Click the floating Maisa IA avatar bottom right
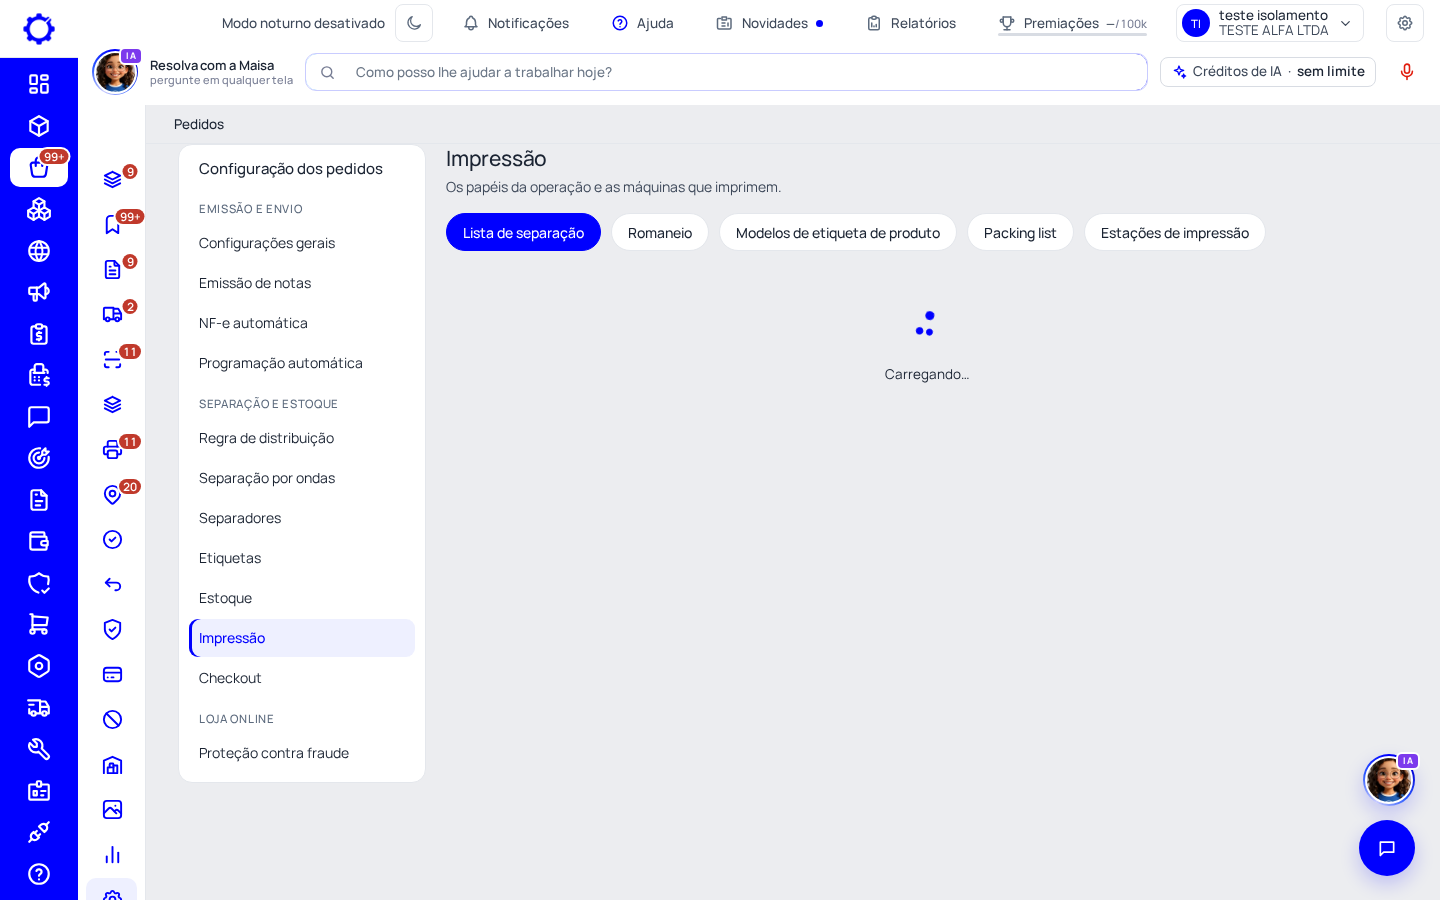The height and width of the screenshot is (900, 1440). (x=1389, y=779)
